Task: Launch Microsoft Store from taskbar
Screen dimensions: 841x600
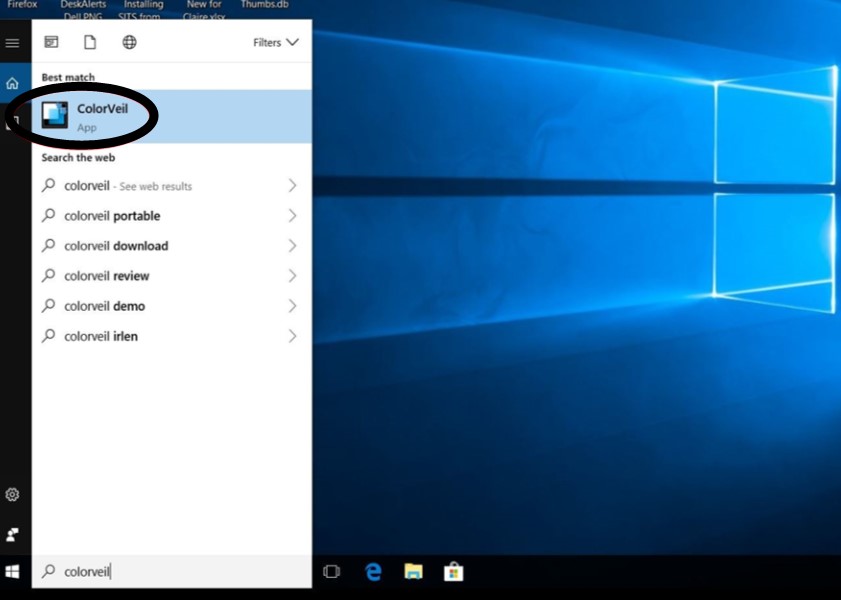Action: [454, 572]
